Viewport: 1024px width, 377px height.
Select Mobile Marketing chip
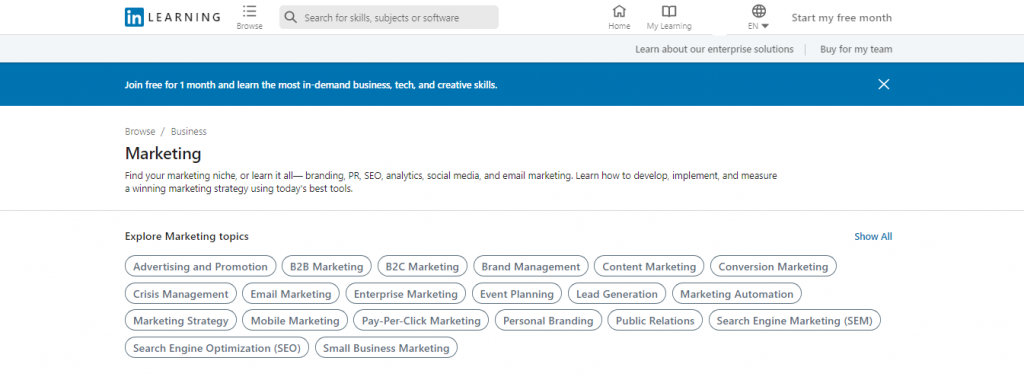[x=295, y=321]
